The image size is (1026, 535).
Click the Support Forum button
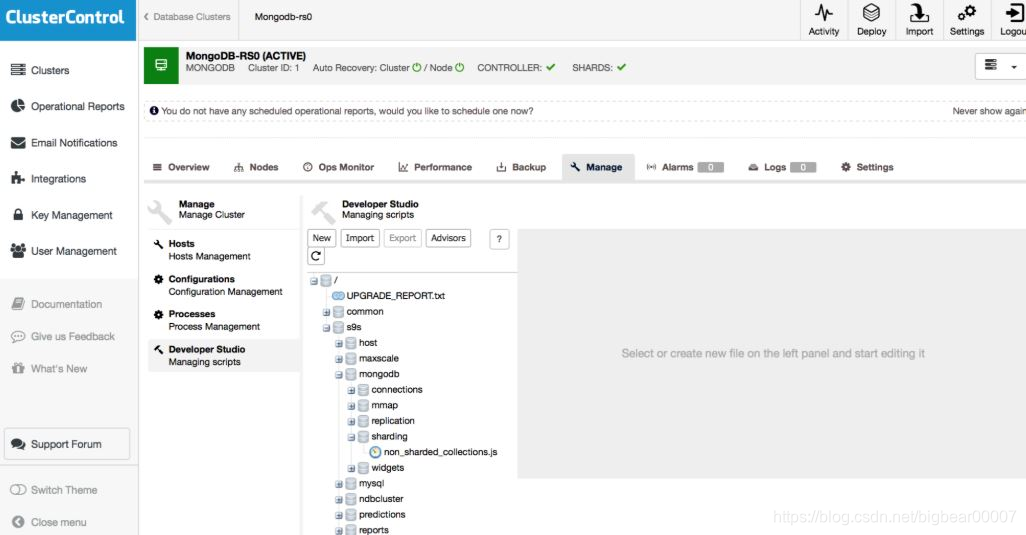coord(67,444)
